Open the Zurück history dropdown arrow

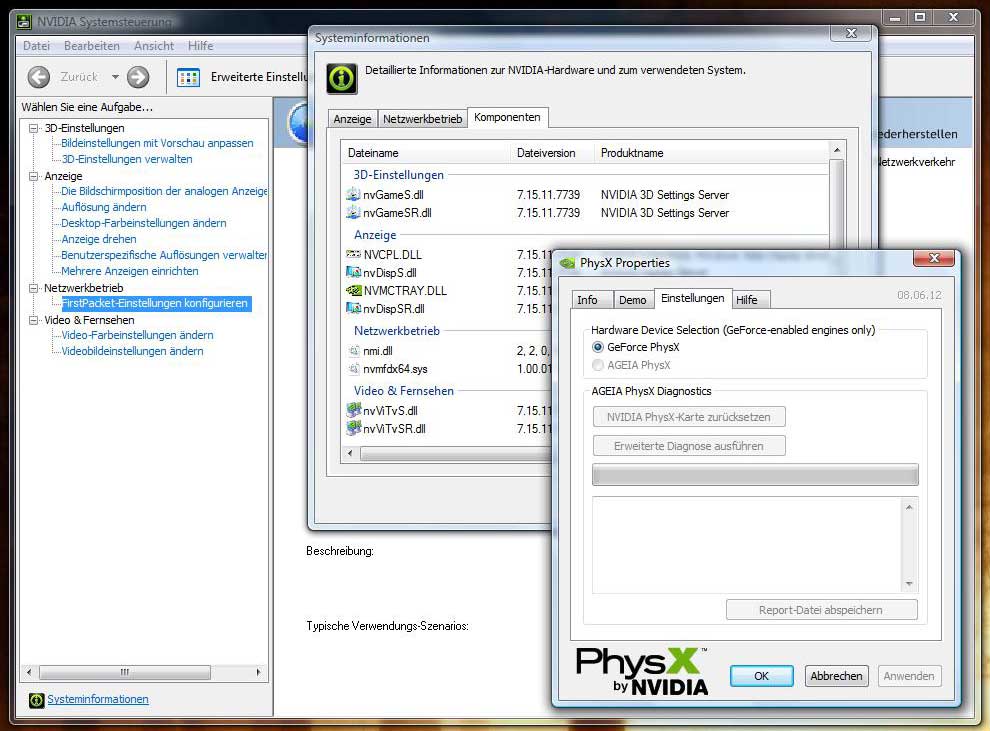click(115, 77)
